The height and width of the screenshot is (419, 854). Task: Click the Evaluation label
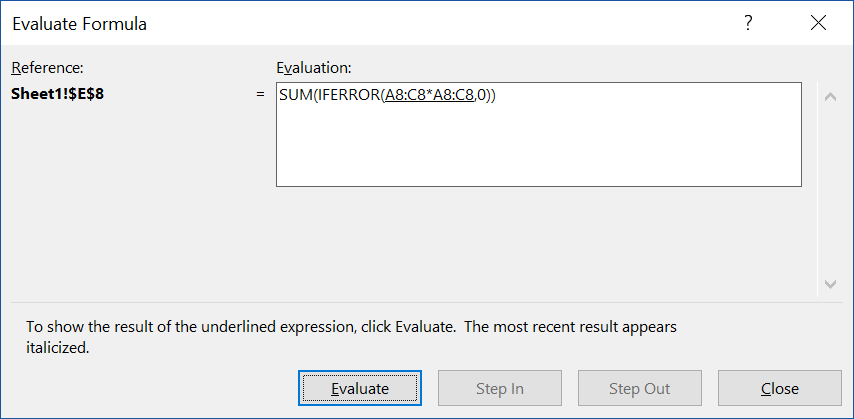point(313,67)
